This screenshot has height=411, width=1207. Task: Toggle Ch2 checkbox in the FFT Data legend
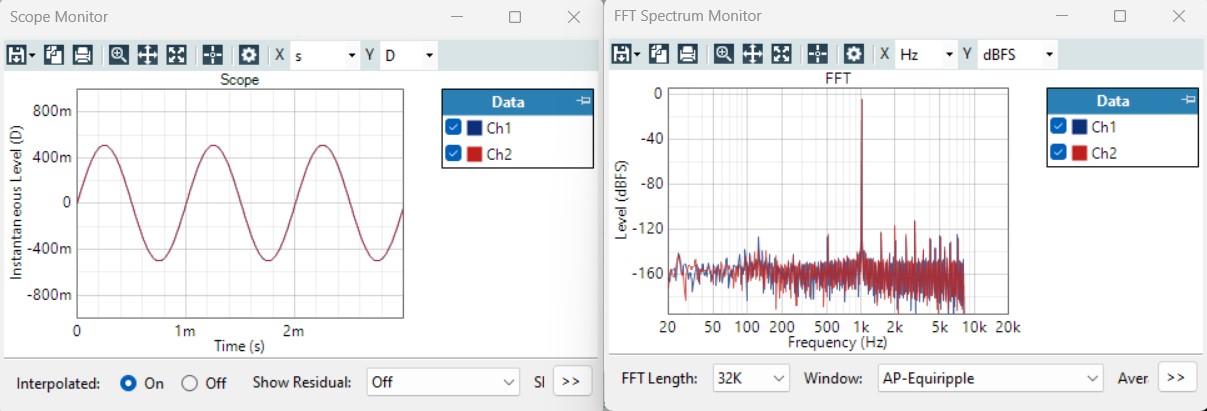[x=1058, y=153]
